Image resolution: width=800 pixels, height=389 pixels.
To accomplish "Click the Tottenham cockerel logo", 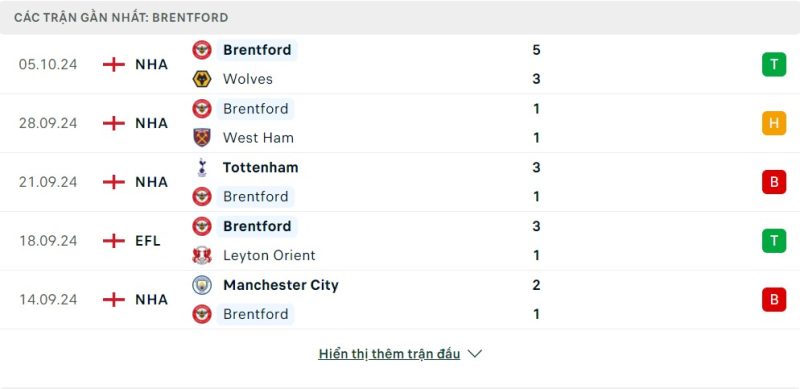I will [202, 167].
